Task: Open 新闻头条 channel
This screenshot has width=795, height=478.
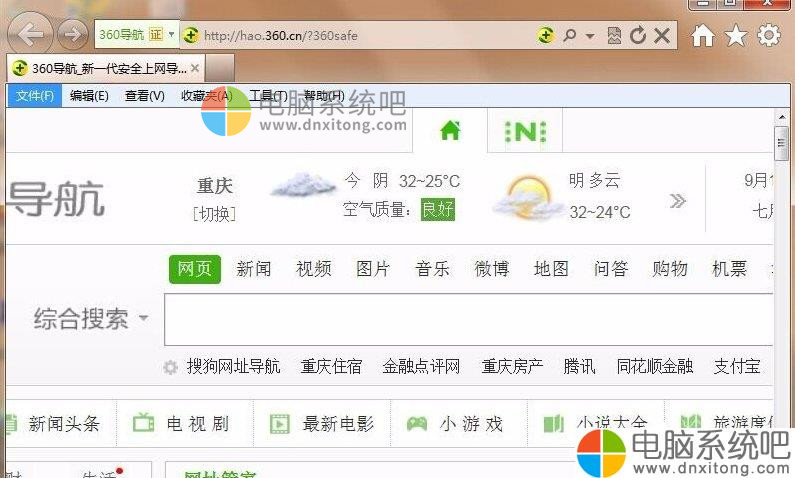Action: point(64,424)
